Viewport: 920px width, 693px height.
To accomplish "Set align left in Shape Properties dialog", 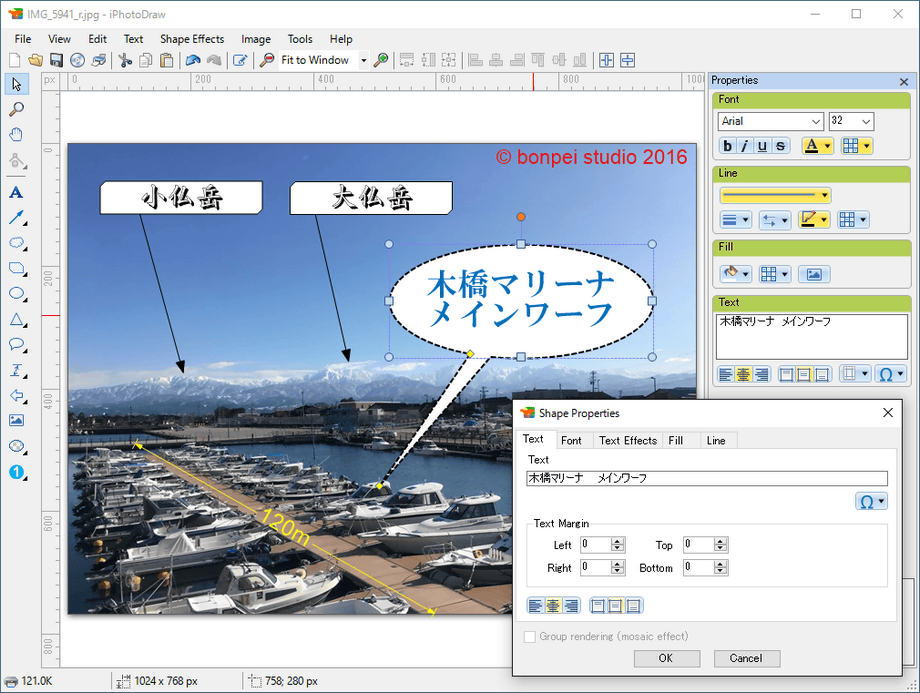I will (x=536, y=605).
